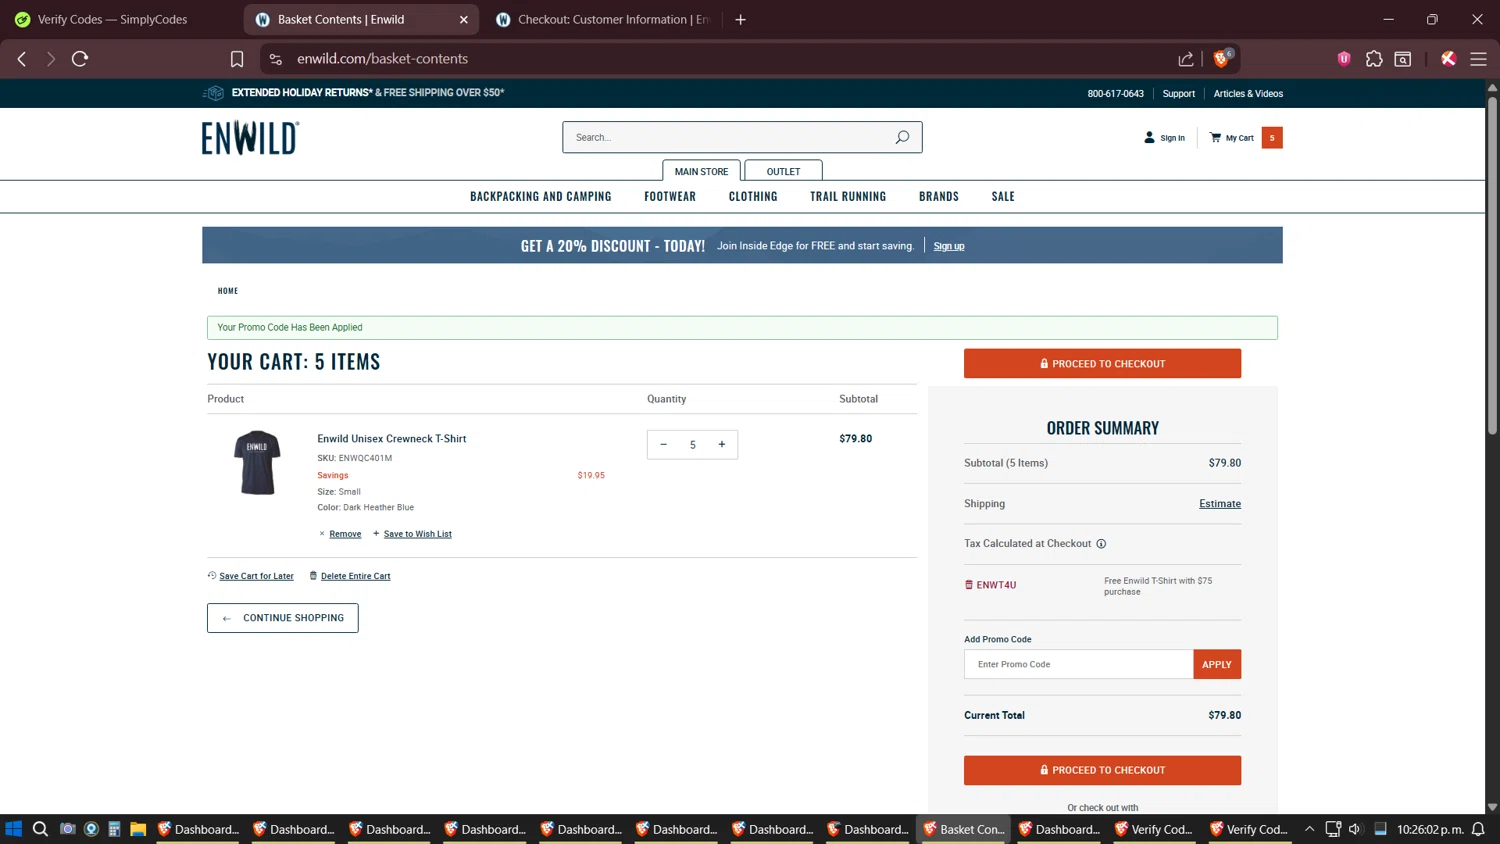This screenshot has width=1500, height=844.
Task: Reload the page
Action: [80, 59]
